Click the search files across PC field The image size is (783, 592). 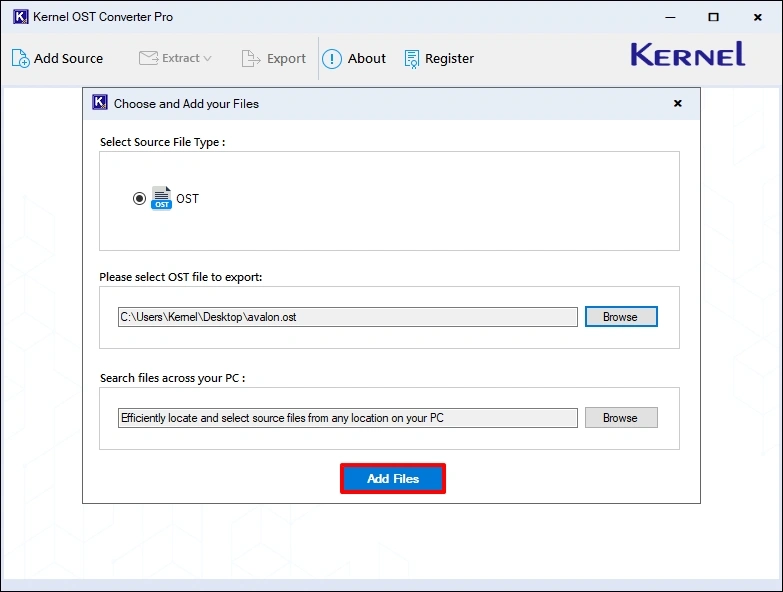point(347,418)
